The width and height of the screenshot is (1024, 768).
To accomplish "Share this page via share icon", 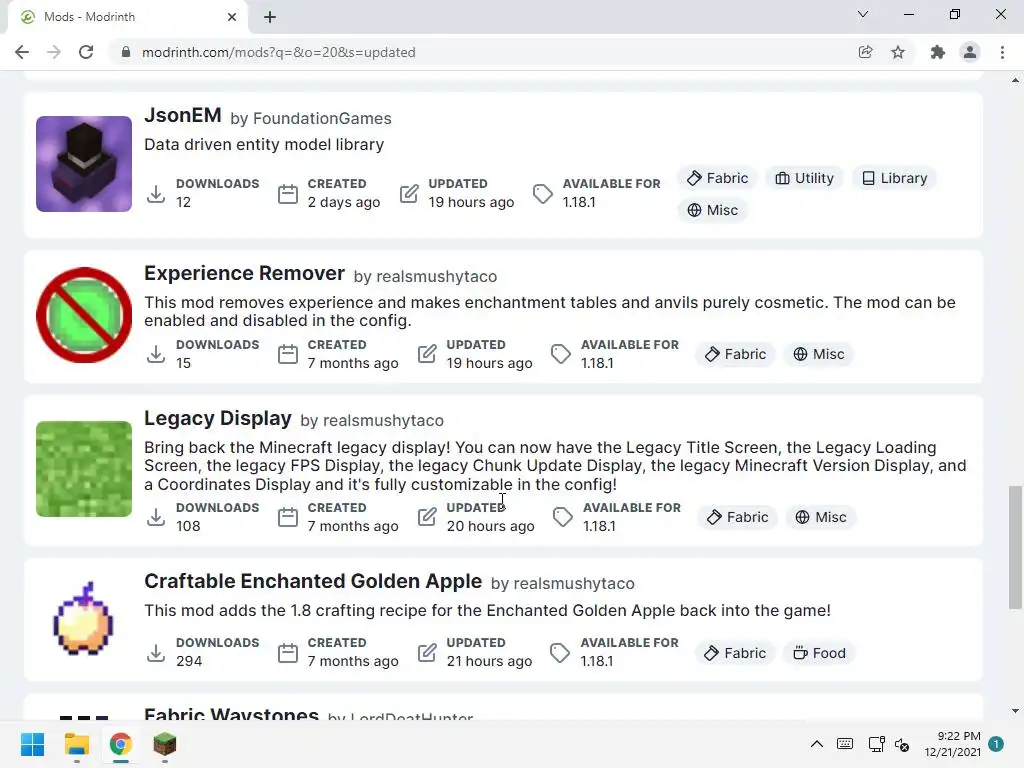I will 865,52.
